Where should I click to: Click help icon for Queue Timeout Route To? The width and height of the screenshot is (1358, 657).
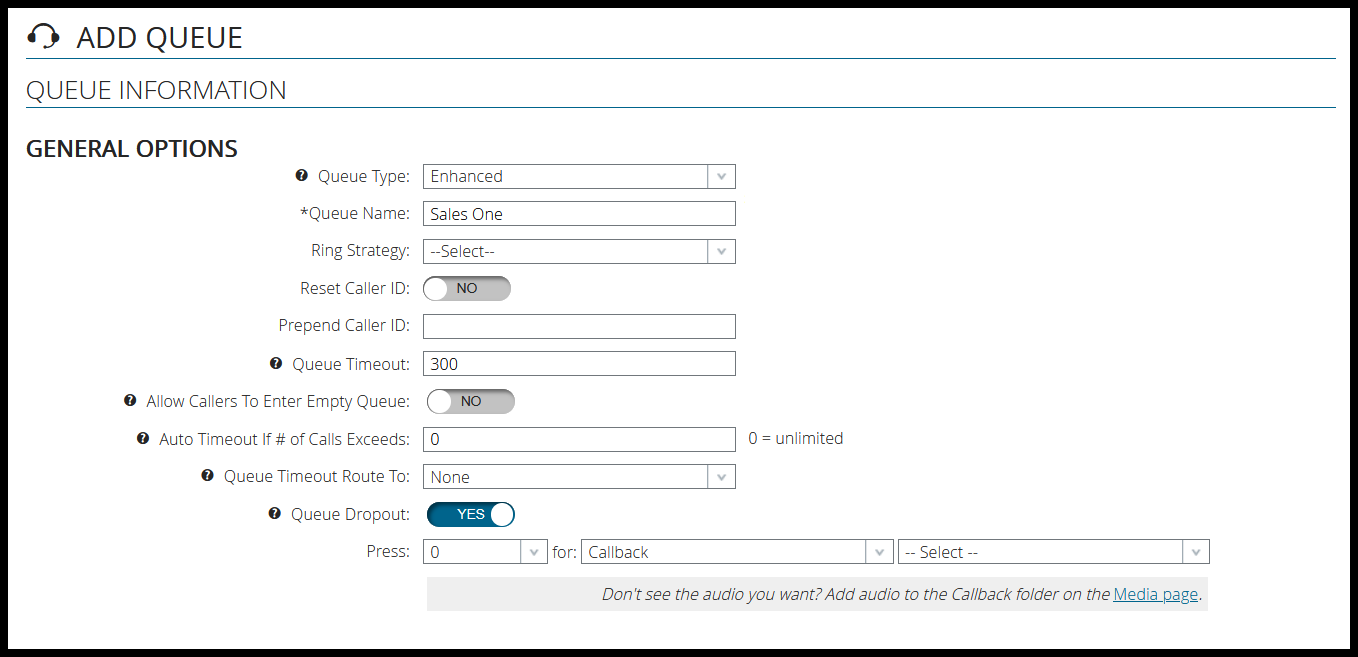(208, 476)
